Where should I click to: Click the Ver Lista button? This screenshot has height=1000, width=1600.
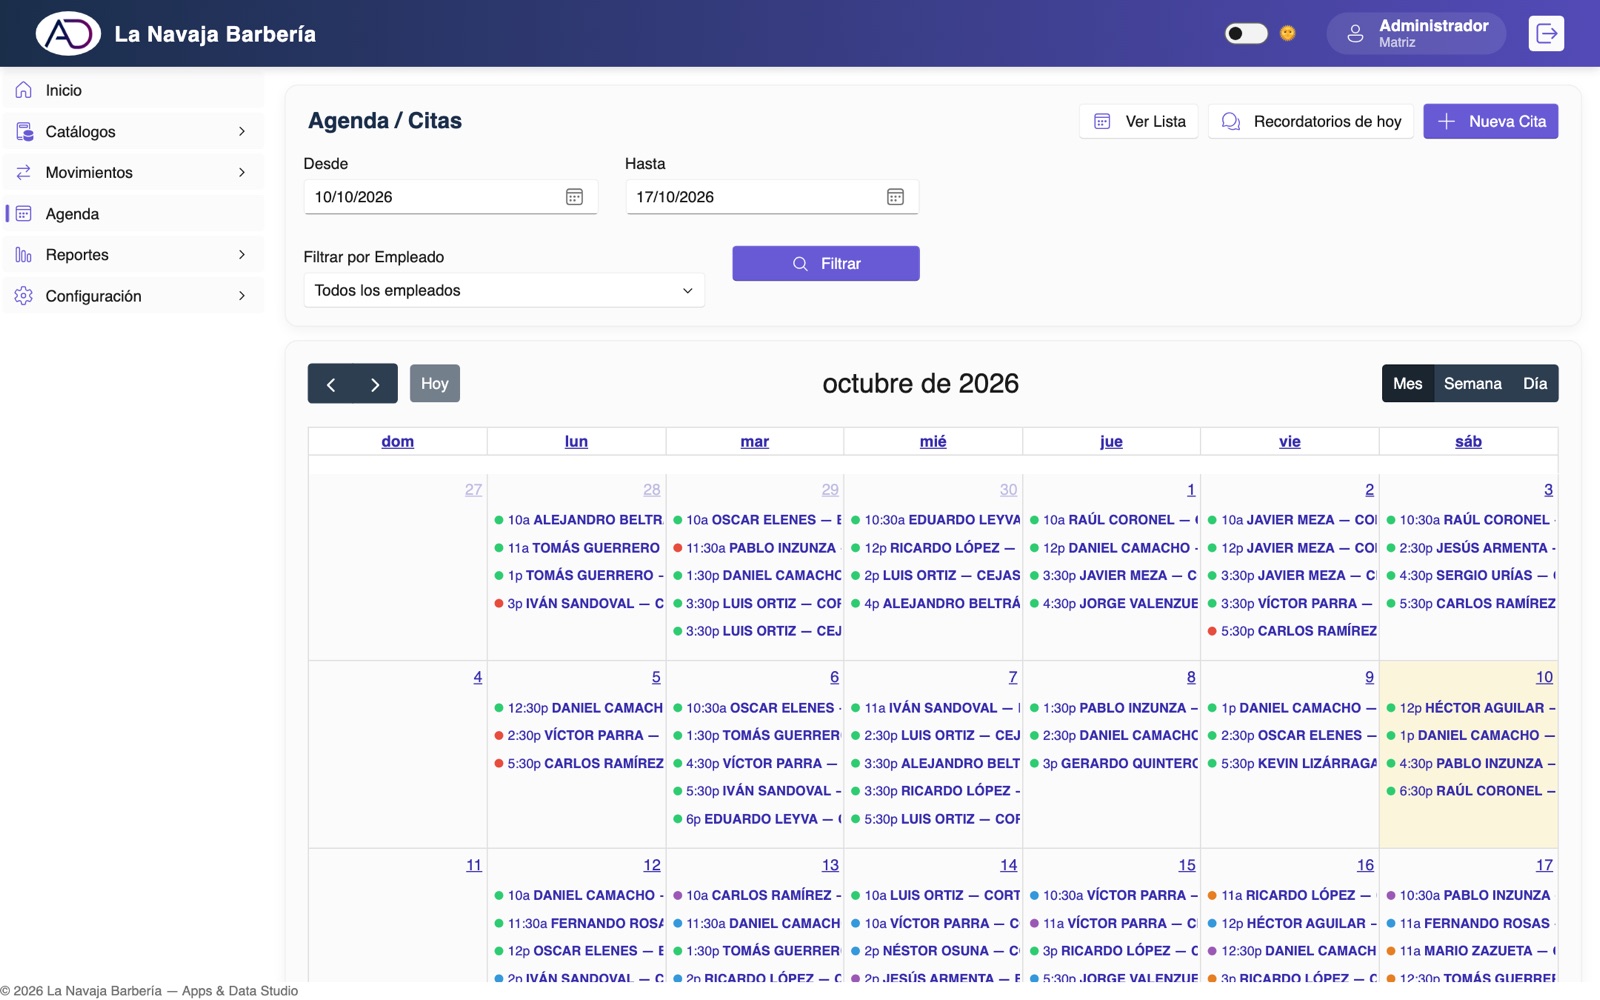(x=1139, y=121)
